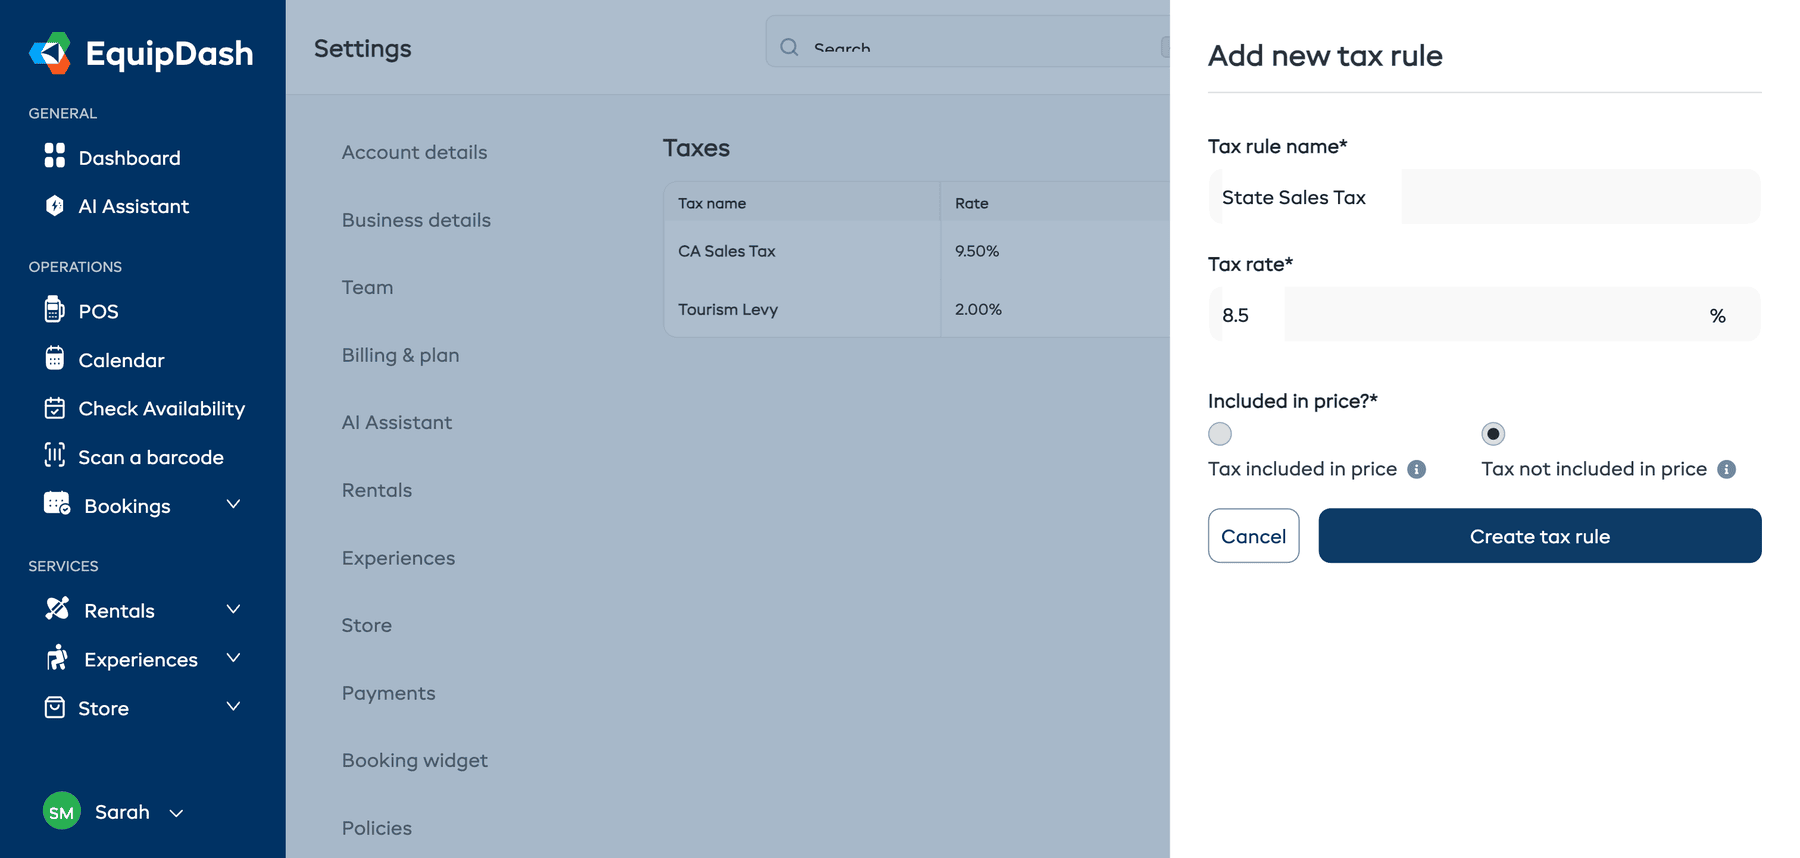Open Rentals settings section

tap(376, 490)
